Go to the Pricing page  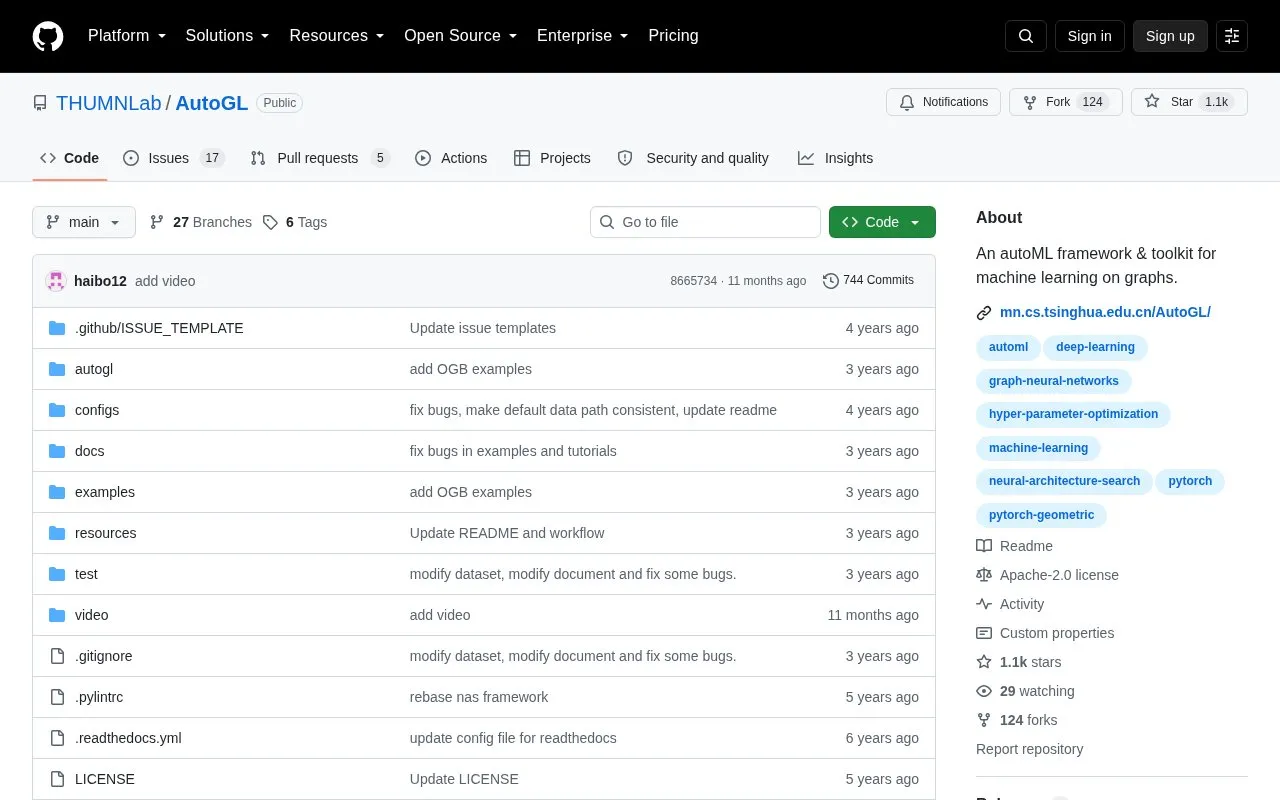[x=673, y=36]
